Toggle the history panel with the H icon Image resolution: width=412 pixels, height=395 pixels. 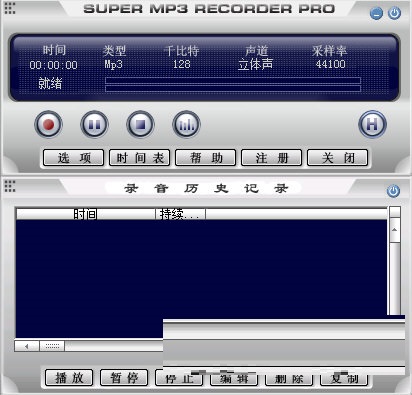372,124
